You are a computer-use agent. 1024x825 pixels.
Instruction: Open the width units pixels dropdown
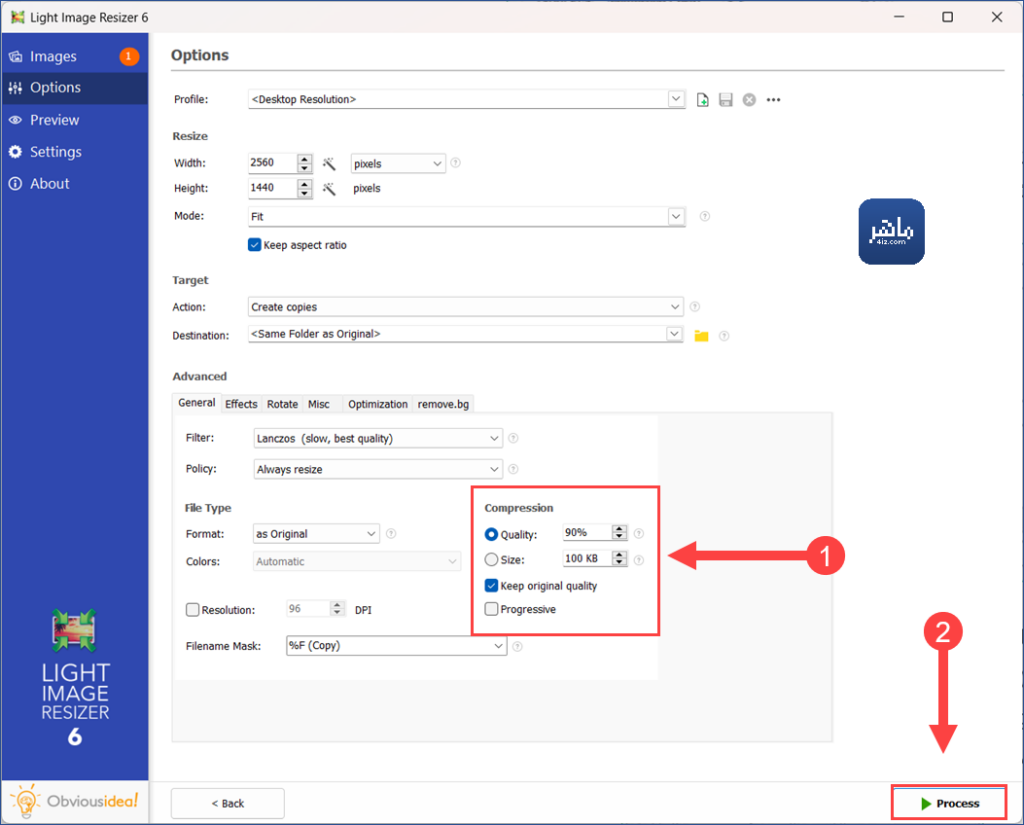[x=398, y=163]
